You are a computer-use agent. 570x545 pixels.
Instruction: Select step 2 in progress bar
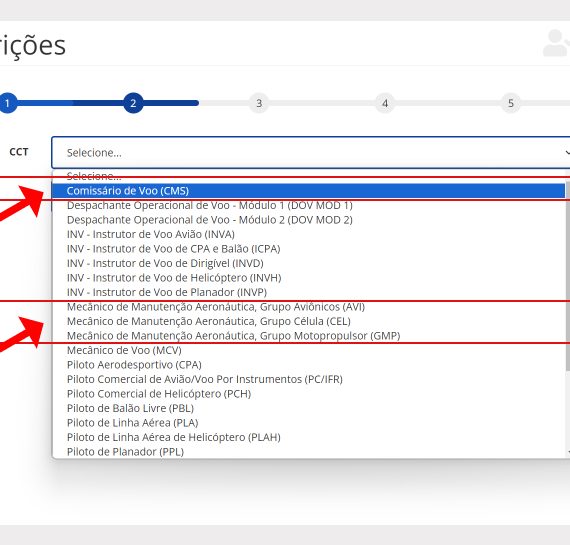pyautogui.click(x=133, y=103)
